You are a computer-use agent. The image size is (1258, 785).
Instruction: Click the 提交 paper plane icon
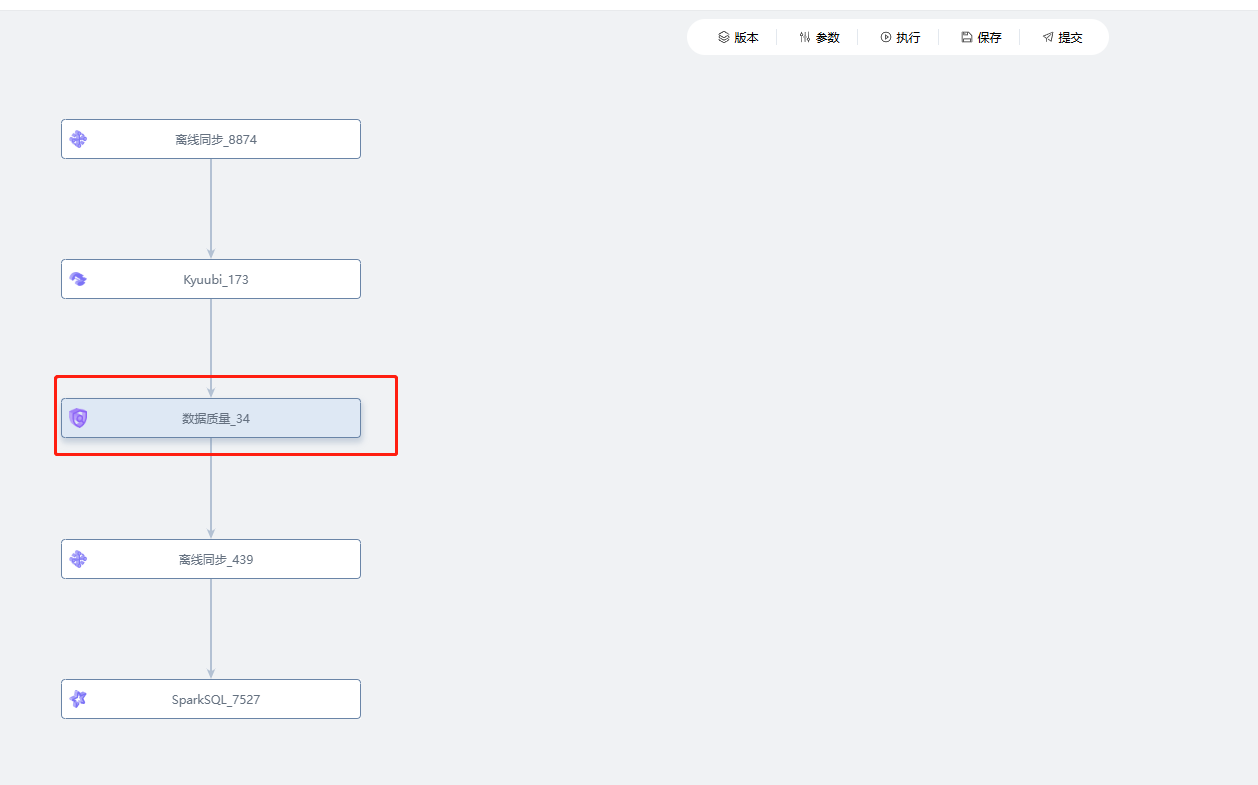point(1048,37)
